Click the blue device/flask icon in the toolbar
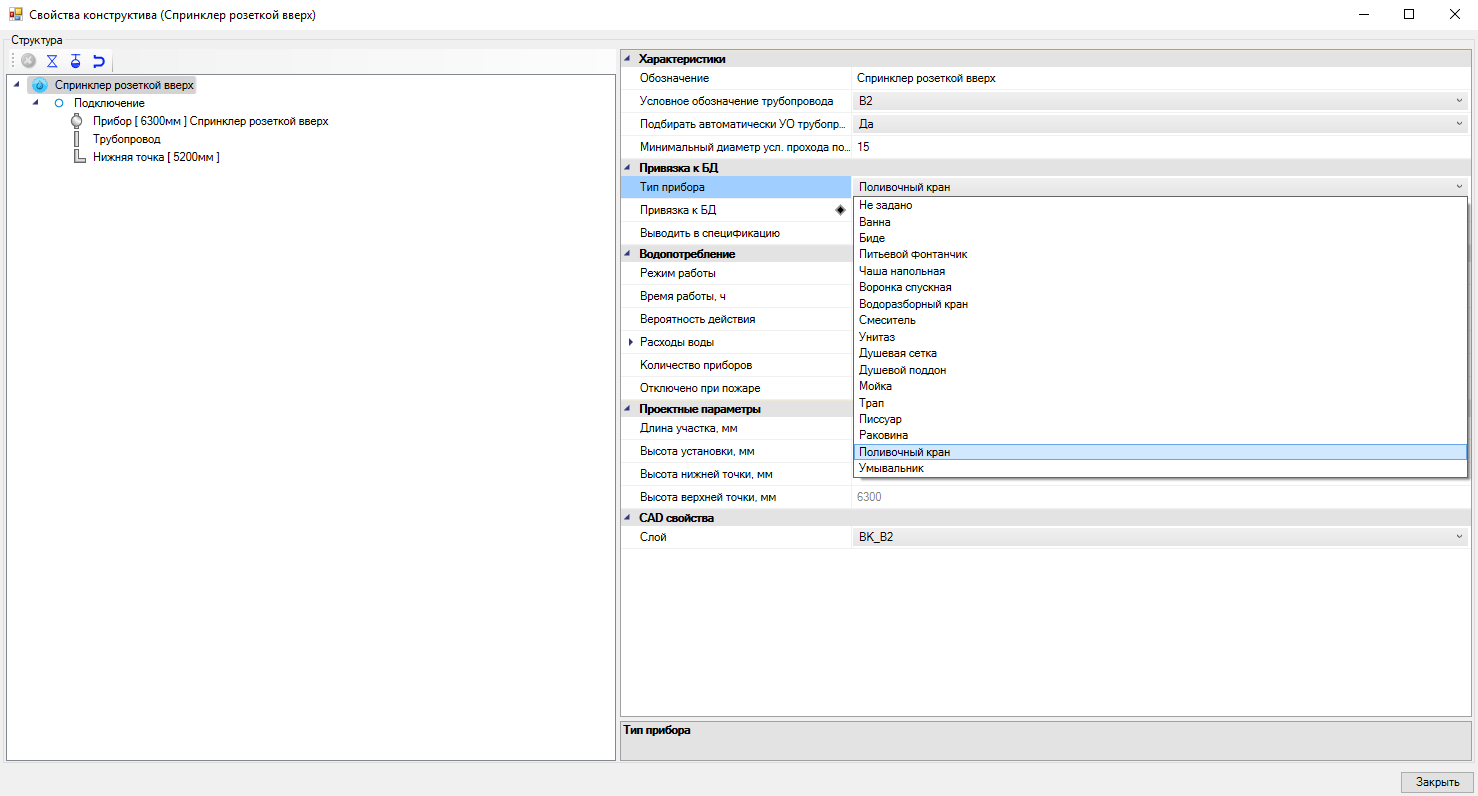Viewport: 1478px width, 796px height. click(75, 61)
